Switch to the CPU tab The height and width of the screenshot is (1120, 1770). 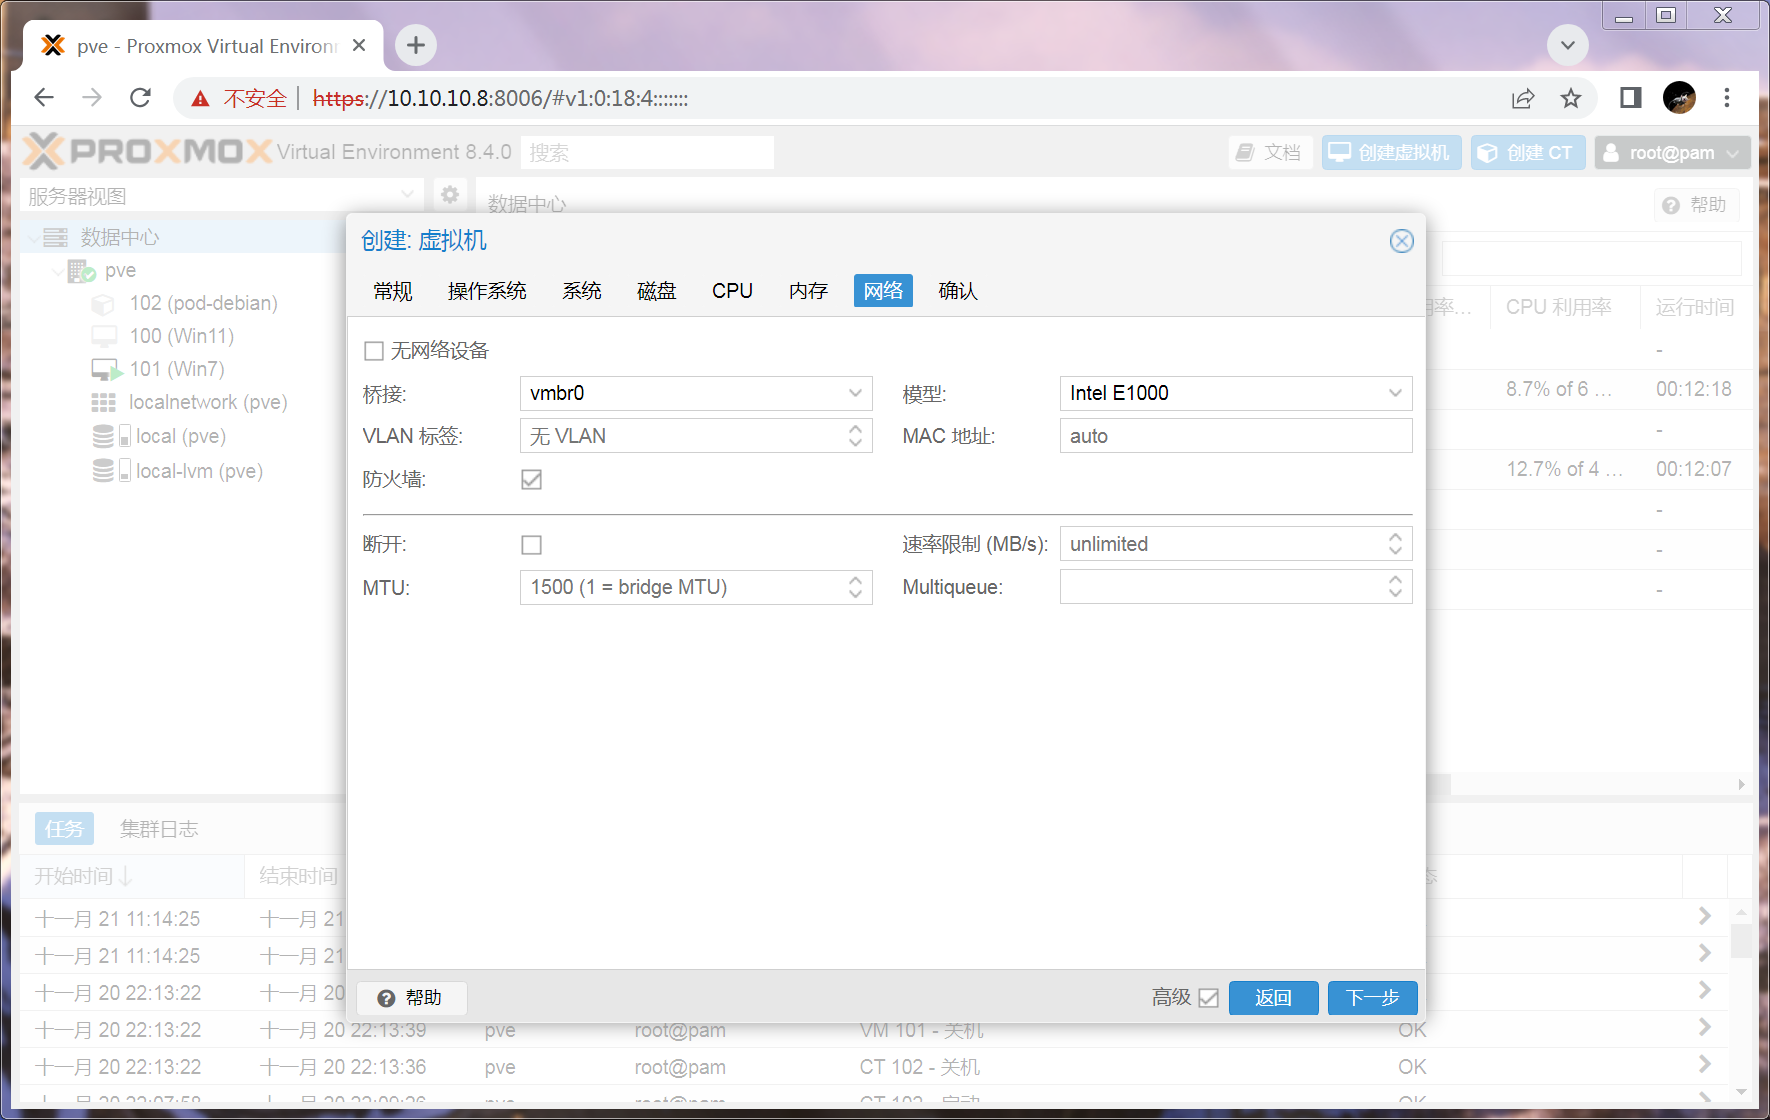732,291
